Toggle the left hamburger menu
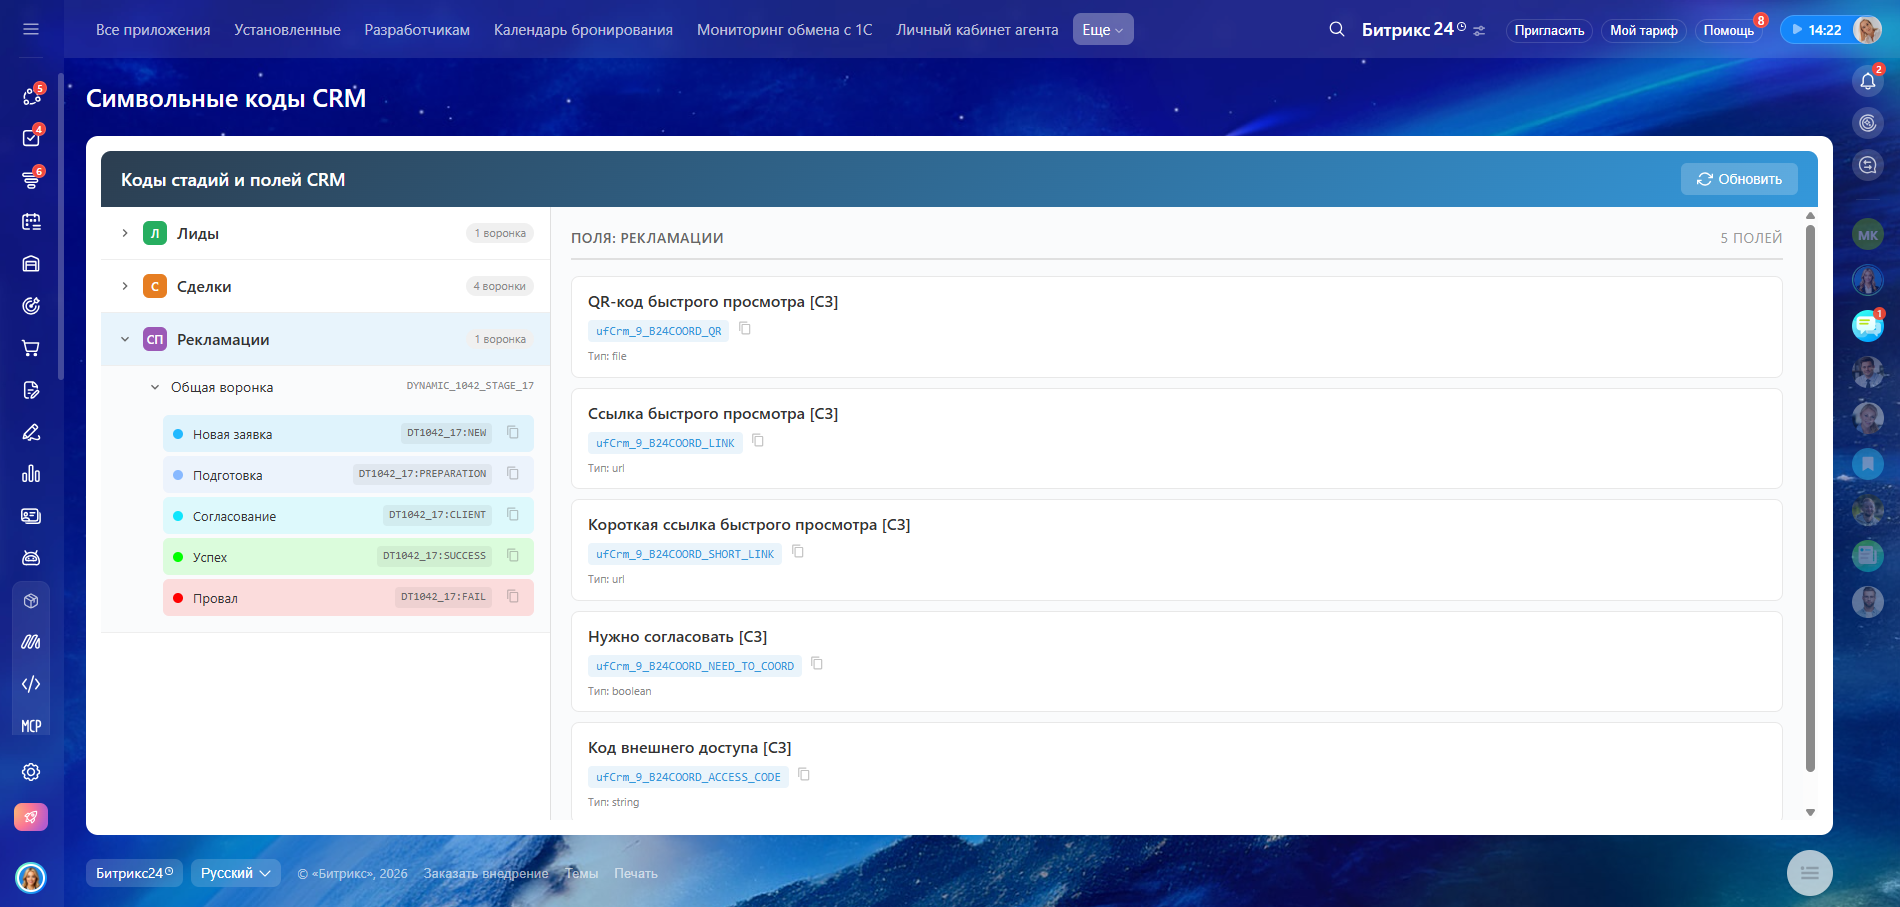The image size is (1900, 907). click(x=31, y=30)
